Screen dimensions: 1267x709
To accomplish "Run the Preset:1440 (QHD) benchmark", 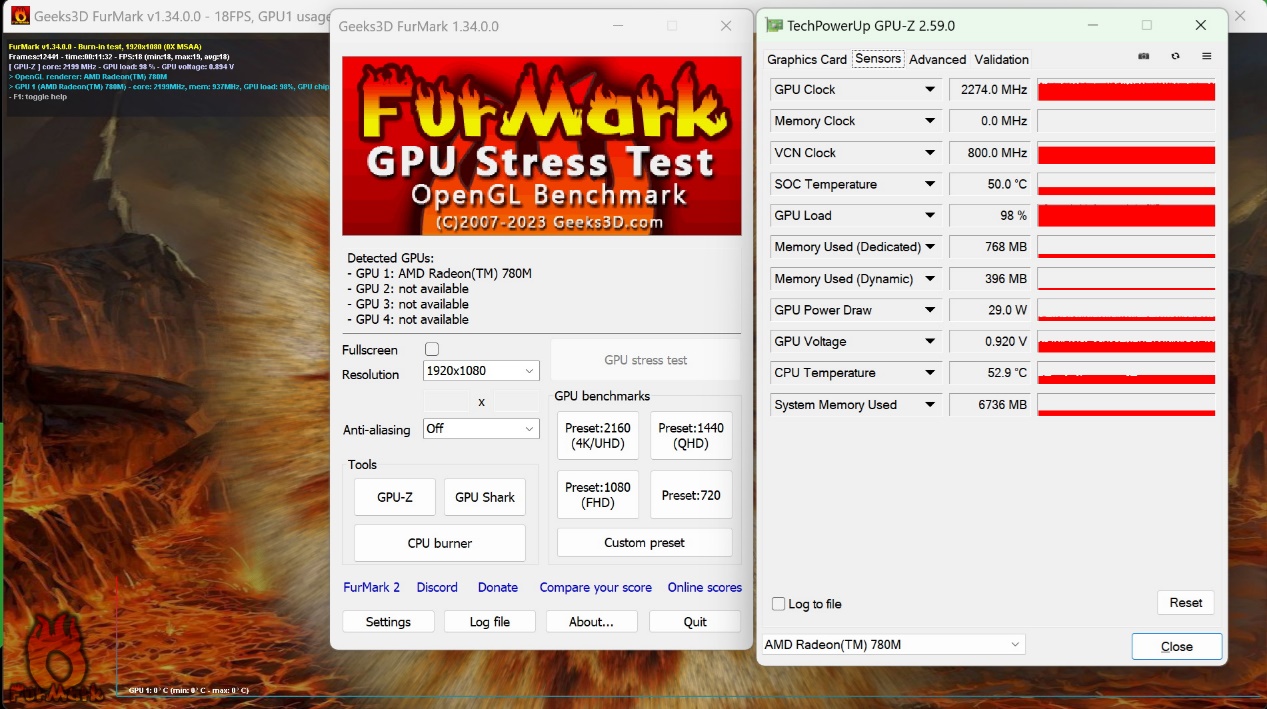I will (691, 436).
